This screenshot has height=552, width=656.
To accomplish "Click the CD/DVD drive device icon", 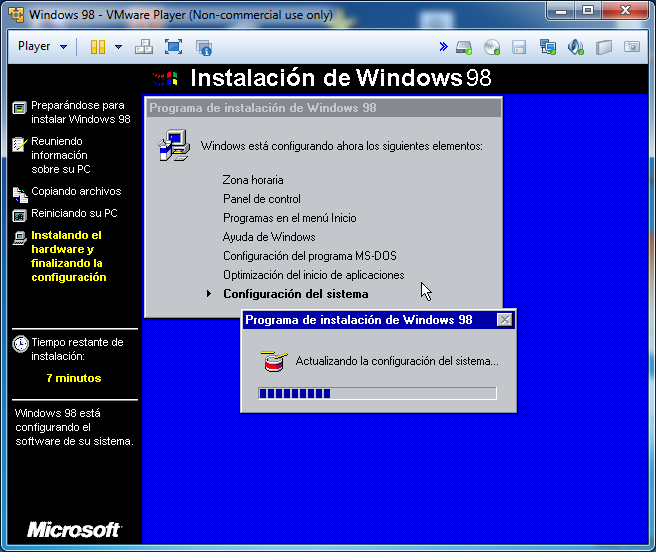I will [x=492, y=47].
